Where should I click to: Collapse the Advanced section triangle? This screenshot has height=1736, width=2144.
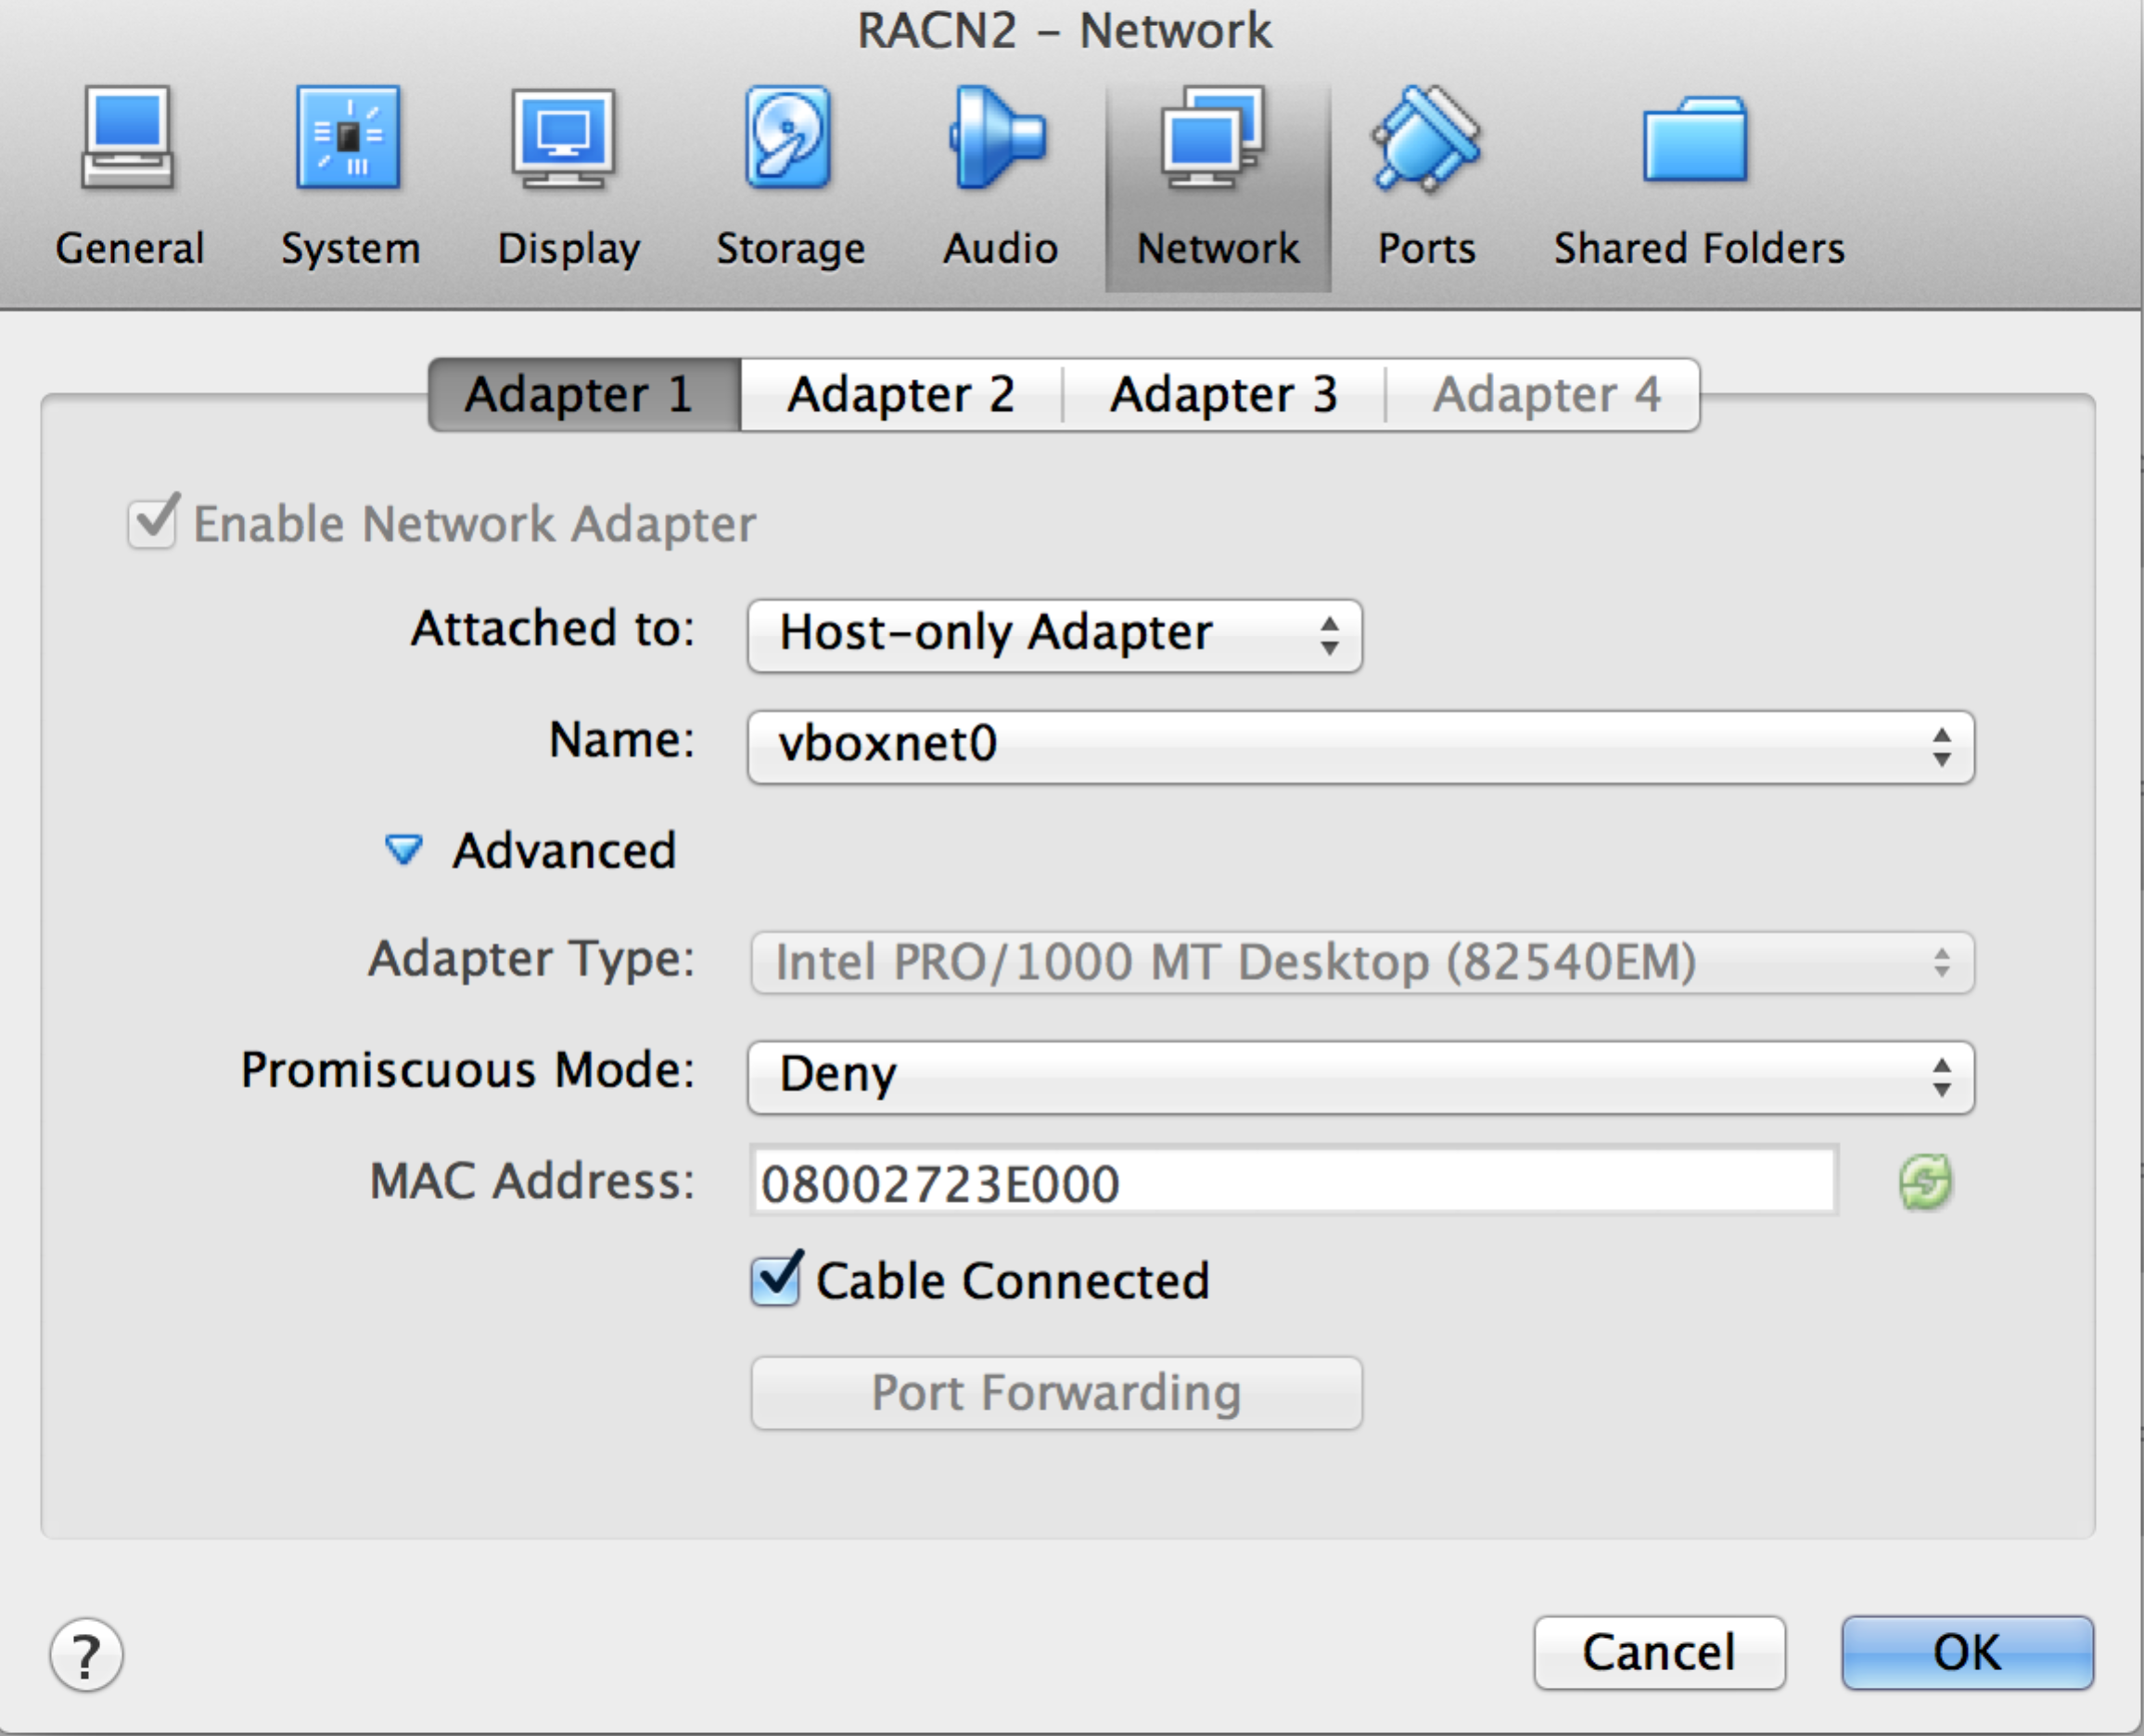point(404,850)
